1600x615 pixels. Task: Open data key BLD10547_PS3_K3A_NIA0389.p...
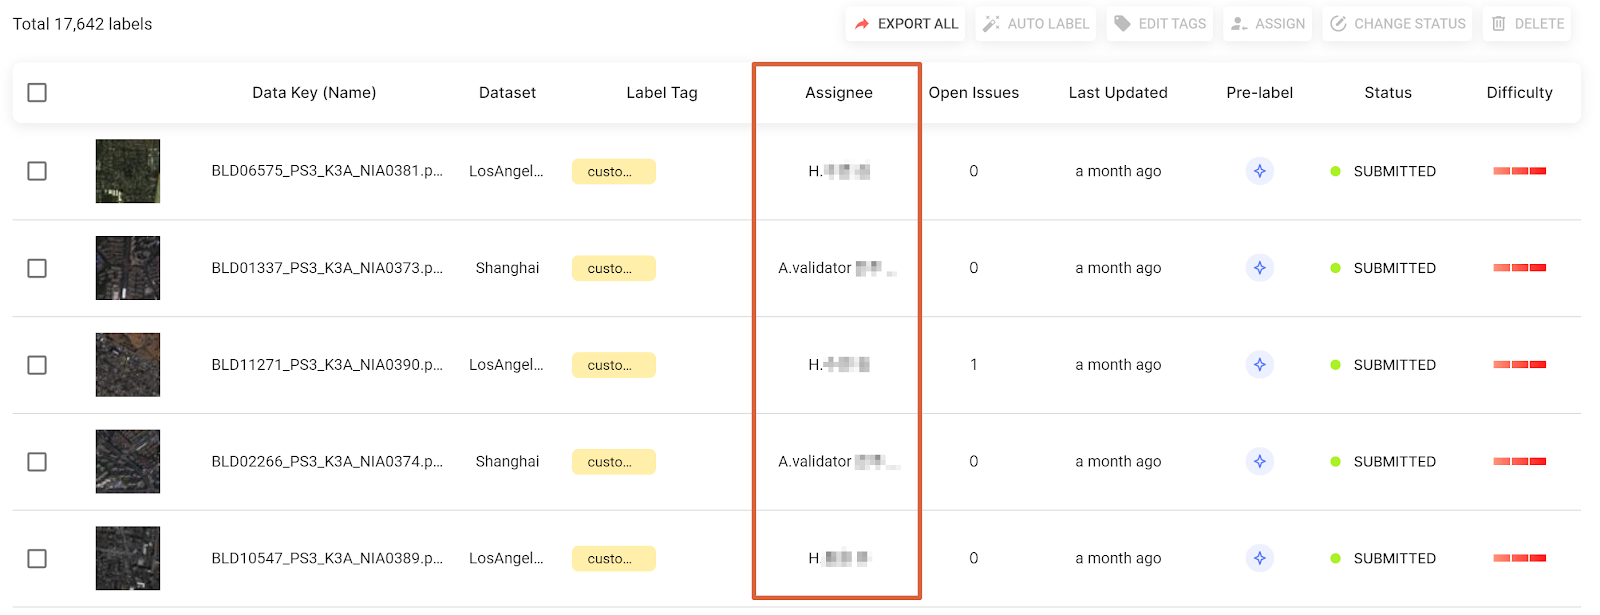327,559
